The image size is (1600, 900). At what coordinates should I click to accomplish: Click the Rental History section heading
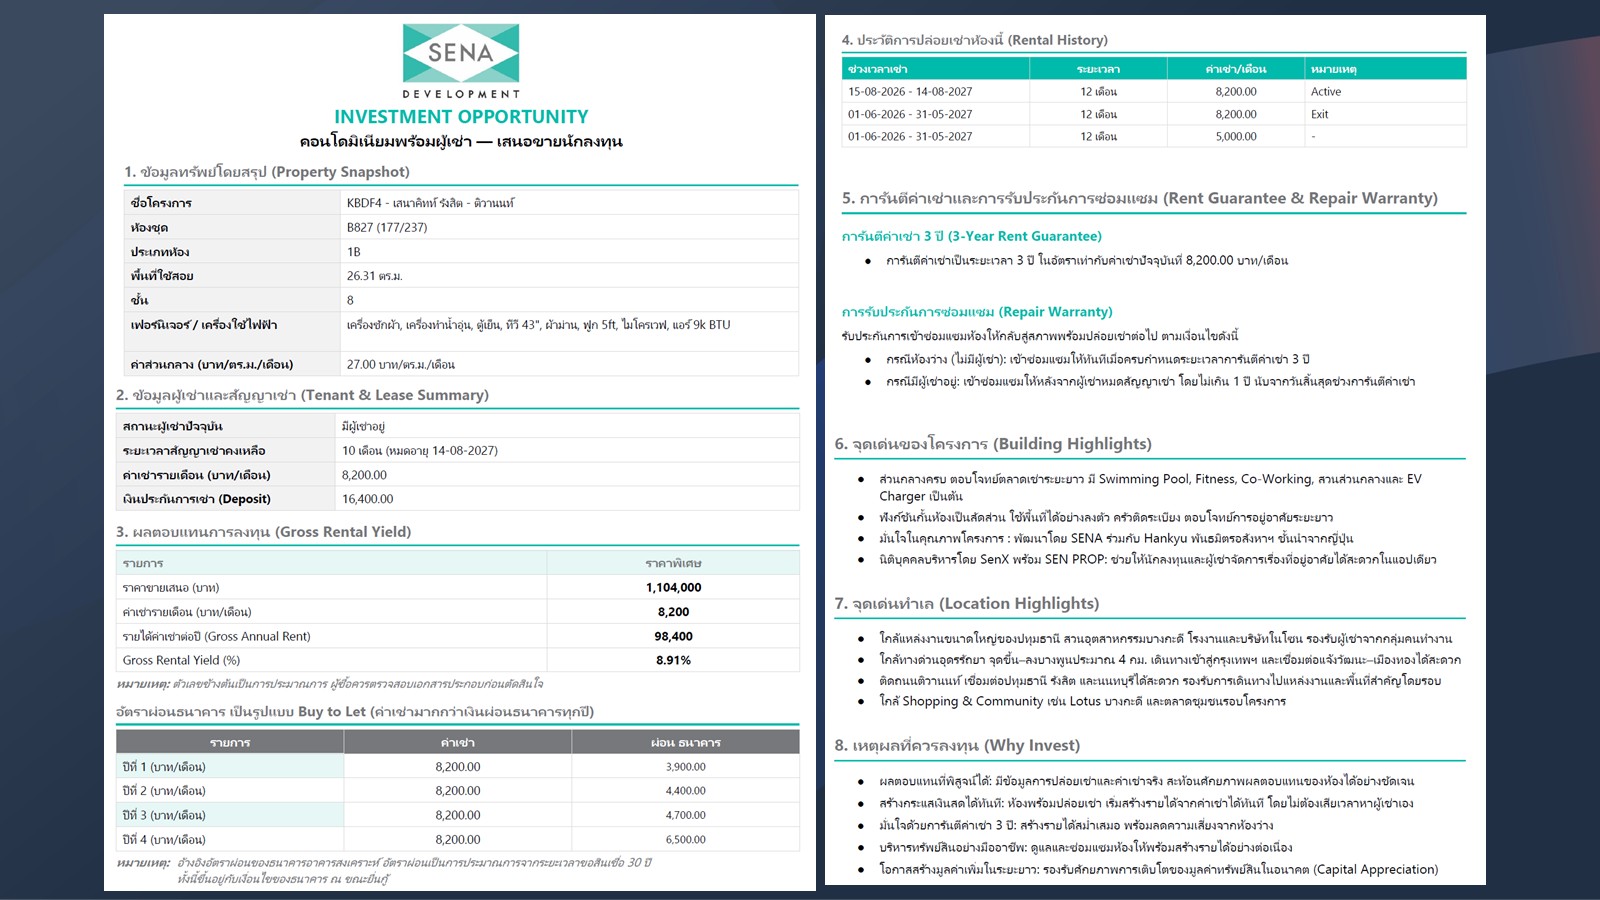click(x=975, y=40)
